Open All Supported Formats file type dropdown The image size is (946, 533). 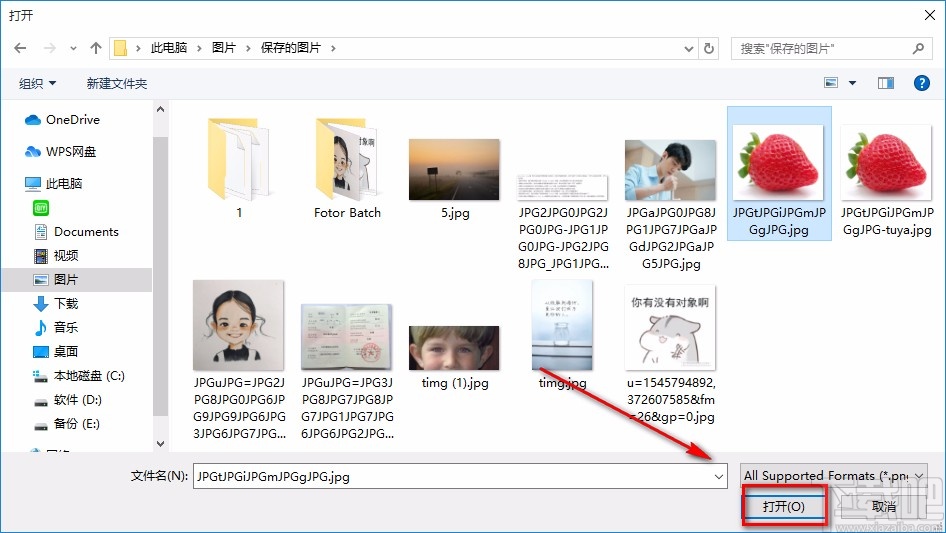834,476
